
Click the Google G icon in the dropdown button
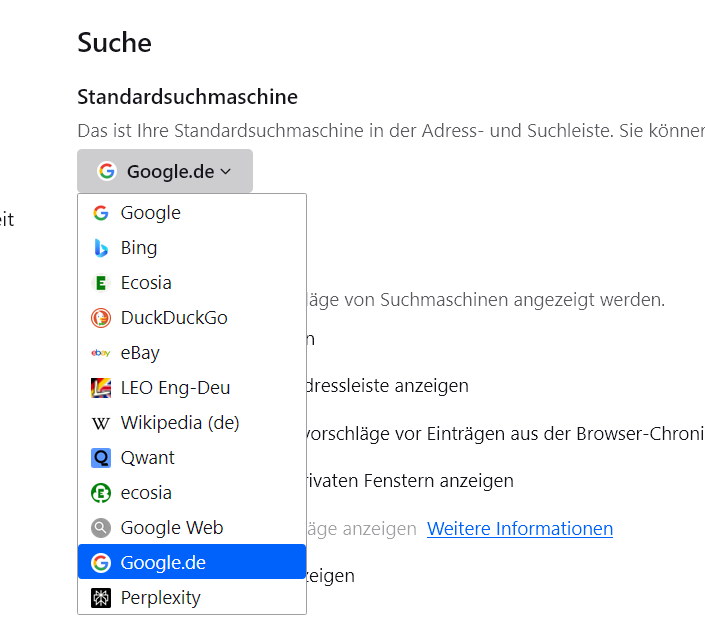(107, 171)
